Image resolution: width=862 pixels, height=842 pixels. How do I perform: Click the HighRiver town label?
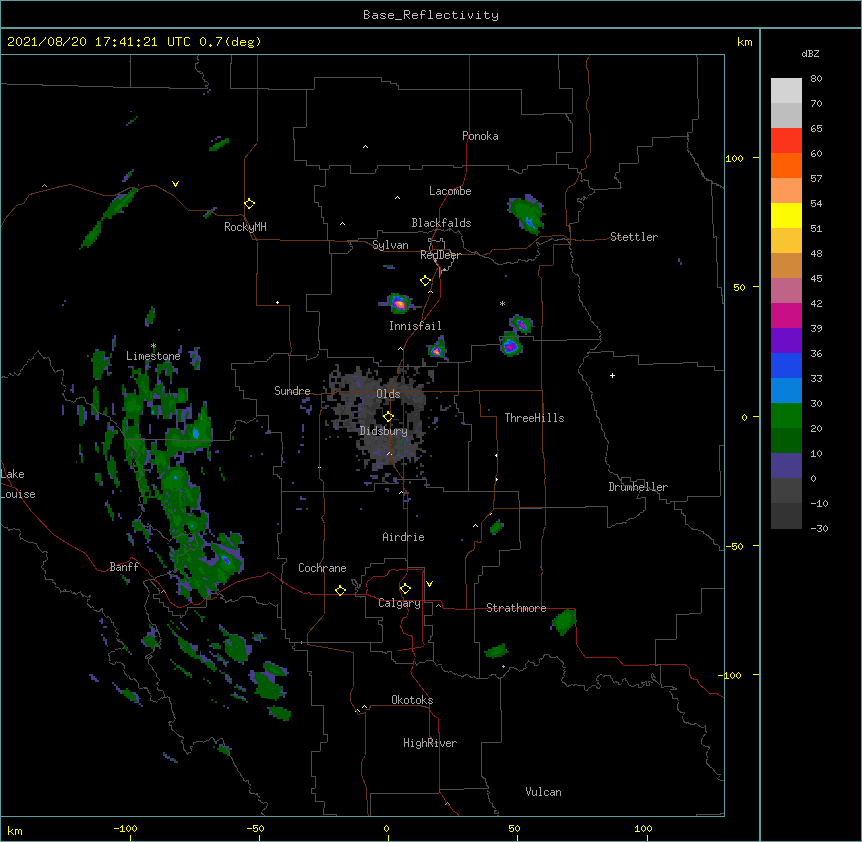point(430,743)
